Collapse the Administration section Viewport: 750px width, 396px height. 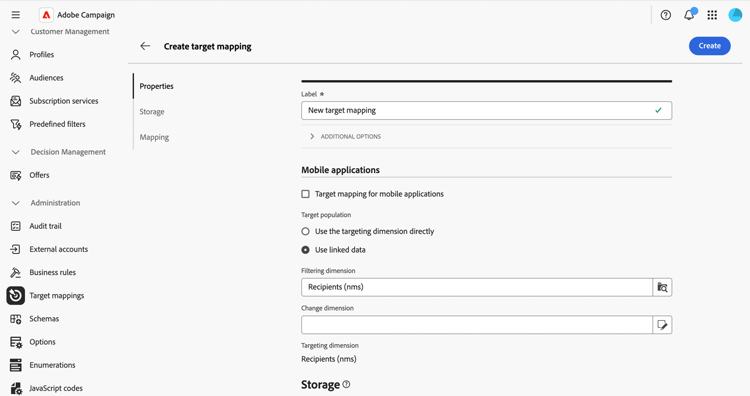click(x=16, y=203)
